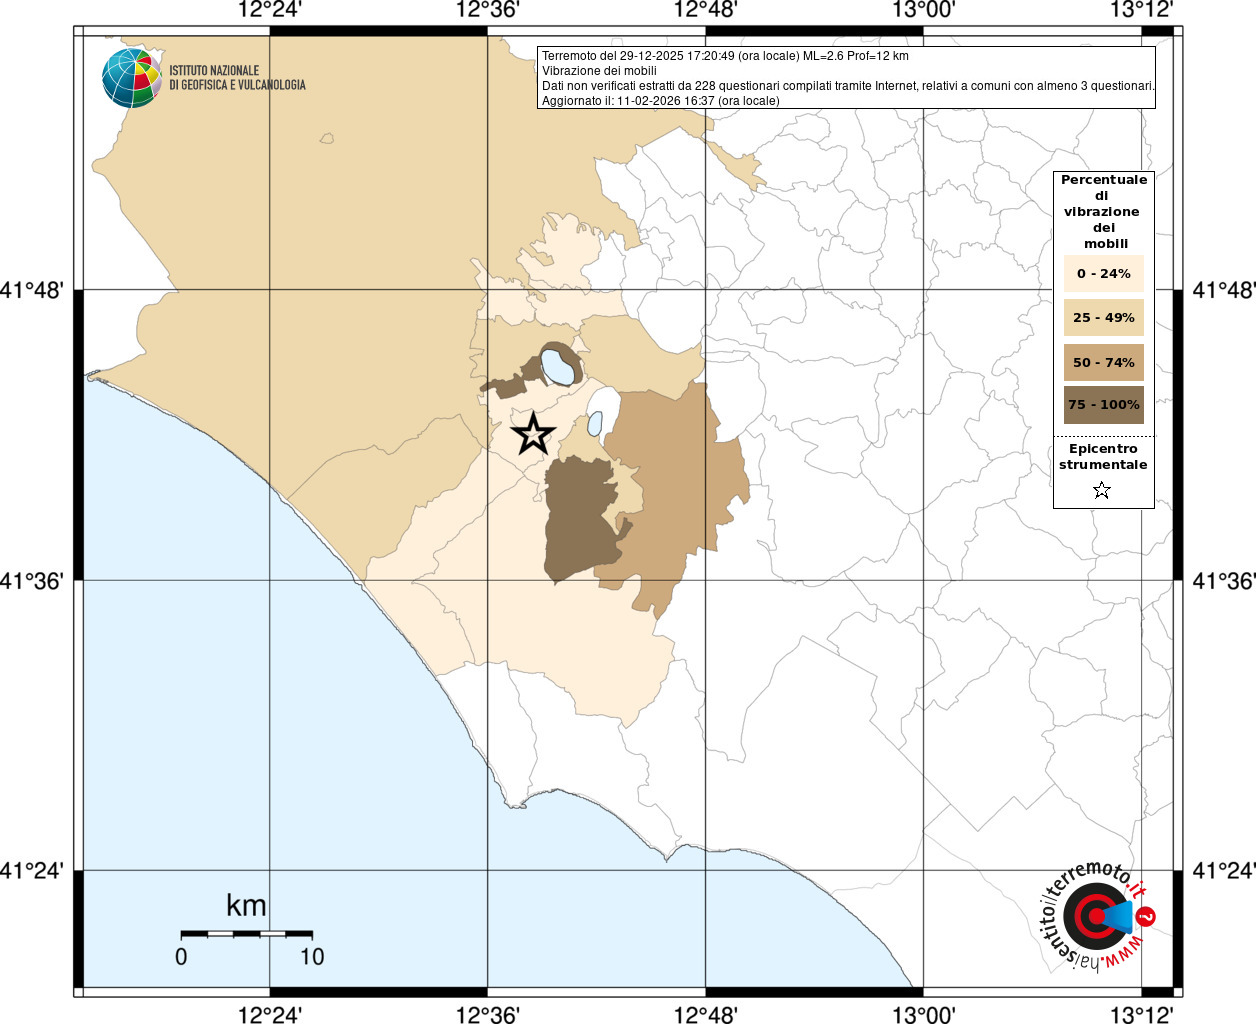Click the epicenter star on the map
This screenshot has width=1256, height=1024.
(x=533, y=434)
